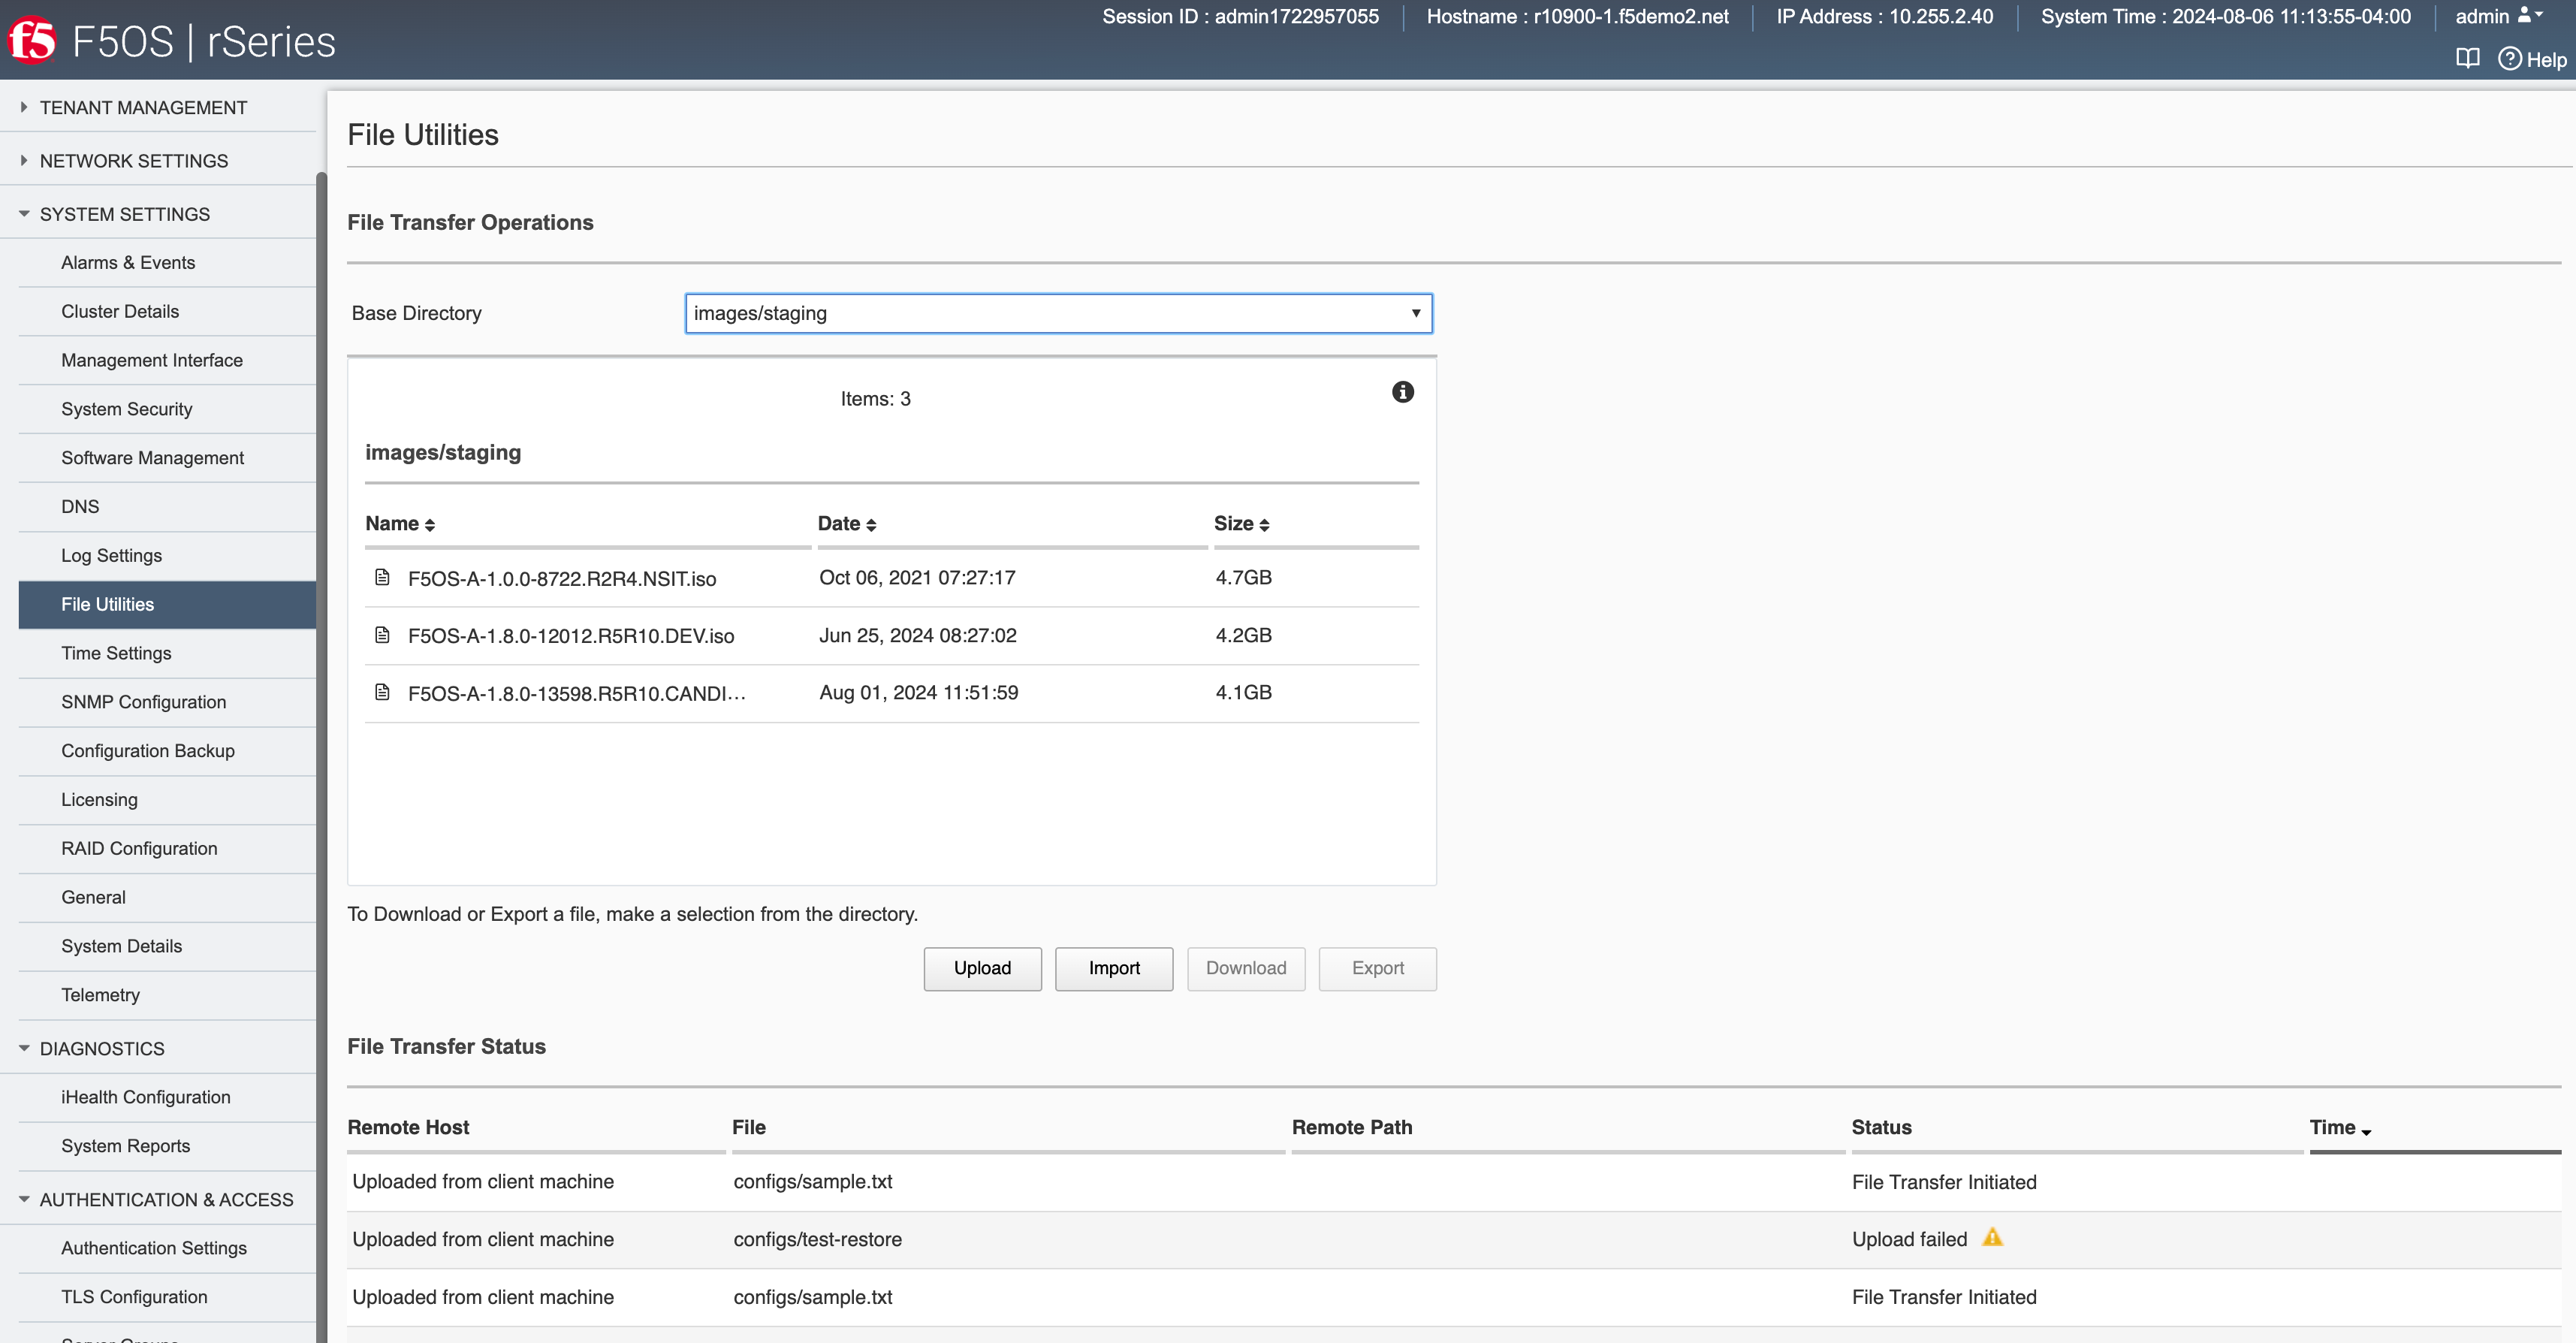Sort files by Name
The image size is (2576, 1343).
400,524
